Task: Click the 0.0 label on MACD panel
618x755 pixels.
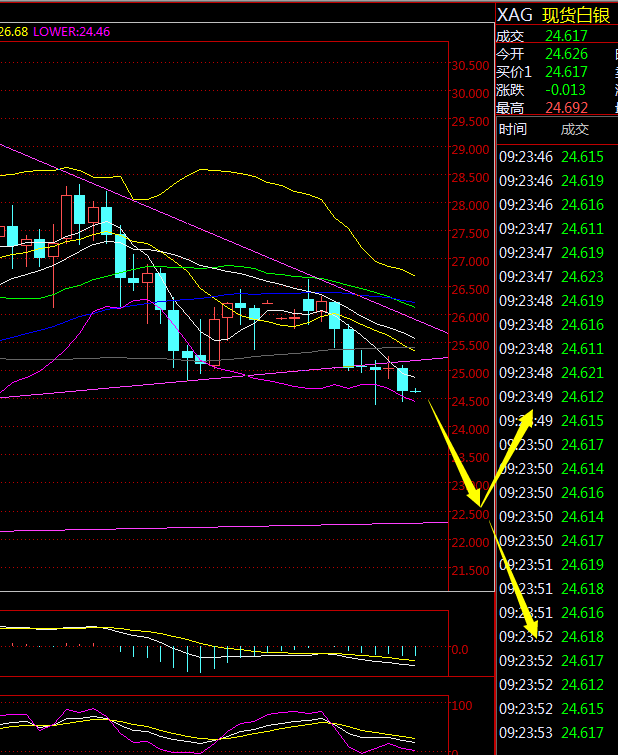Action: click(x=459, y=649)
